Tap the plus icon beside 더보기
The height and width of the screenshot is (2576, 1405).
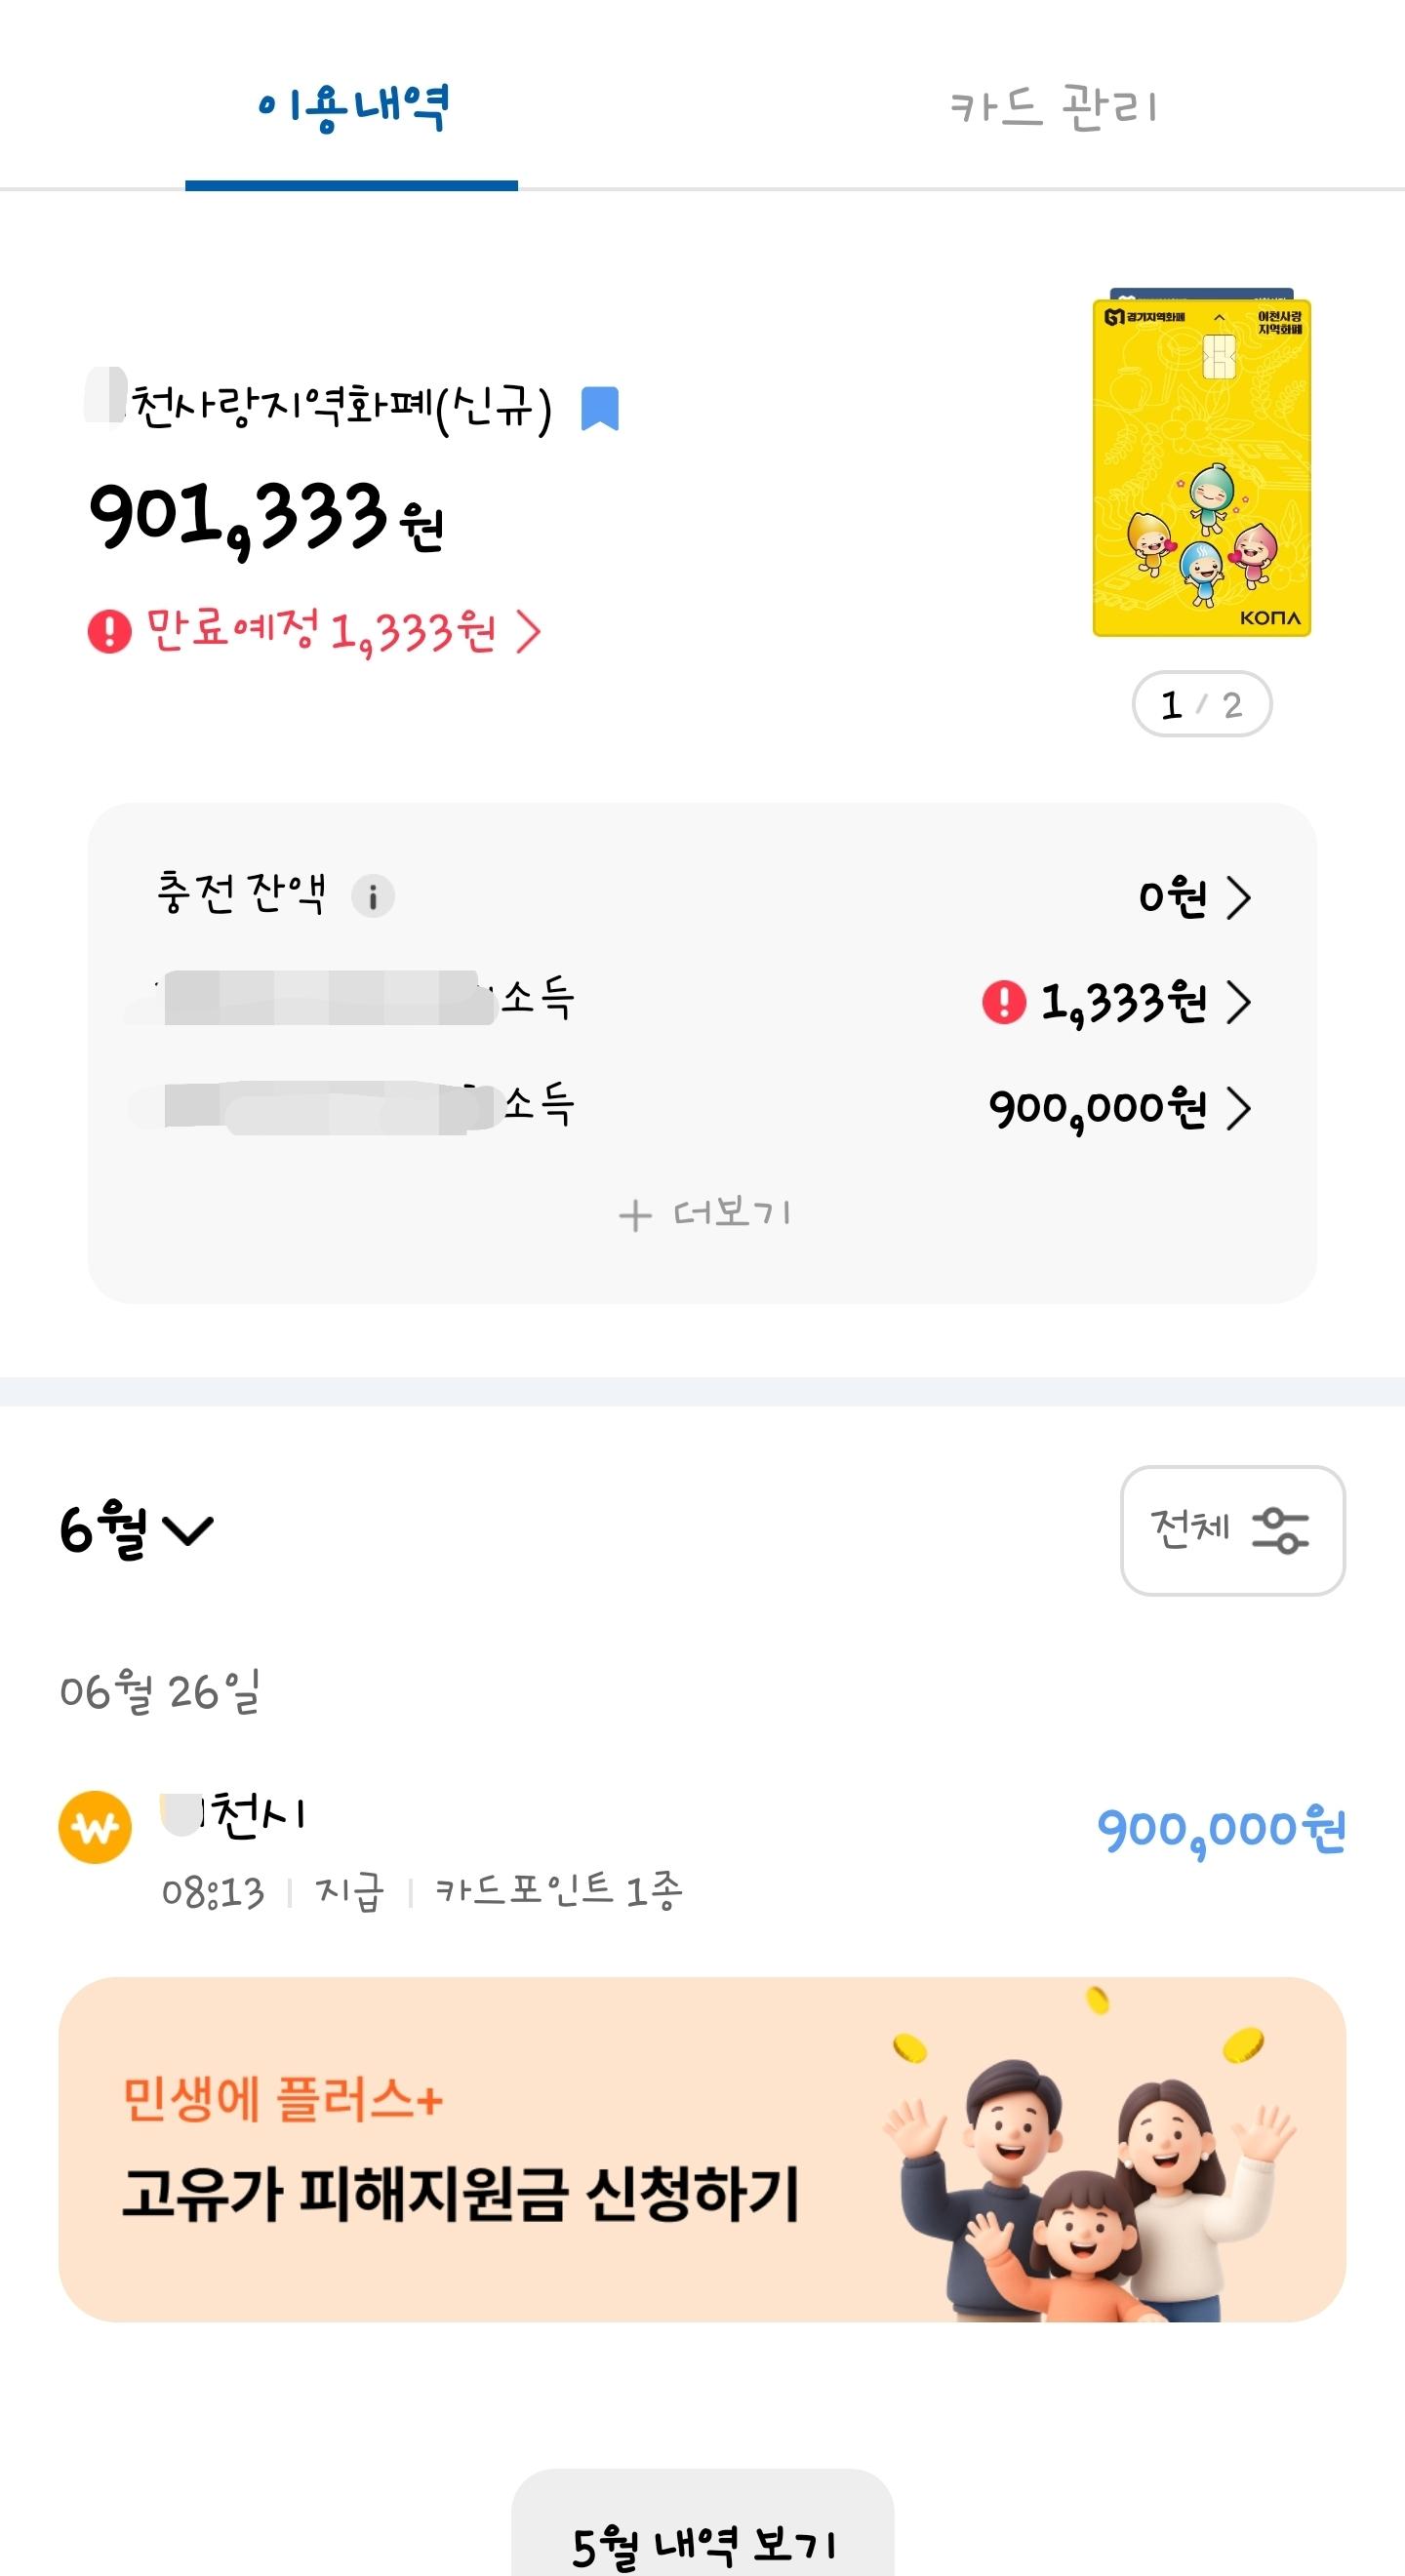(635, 1216)
